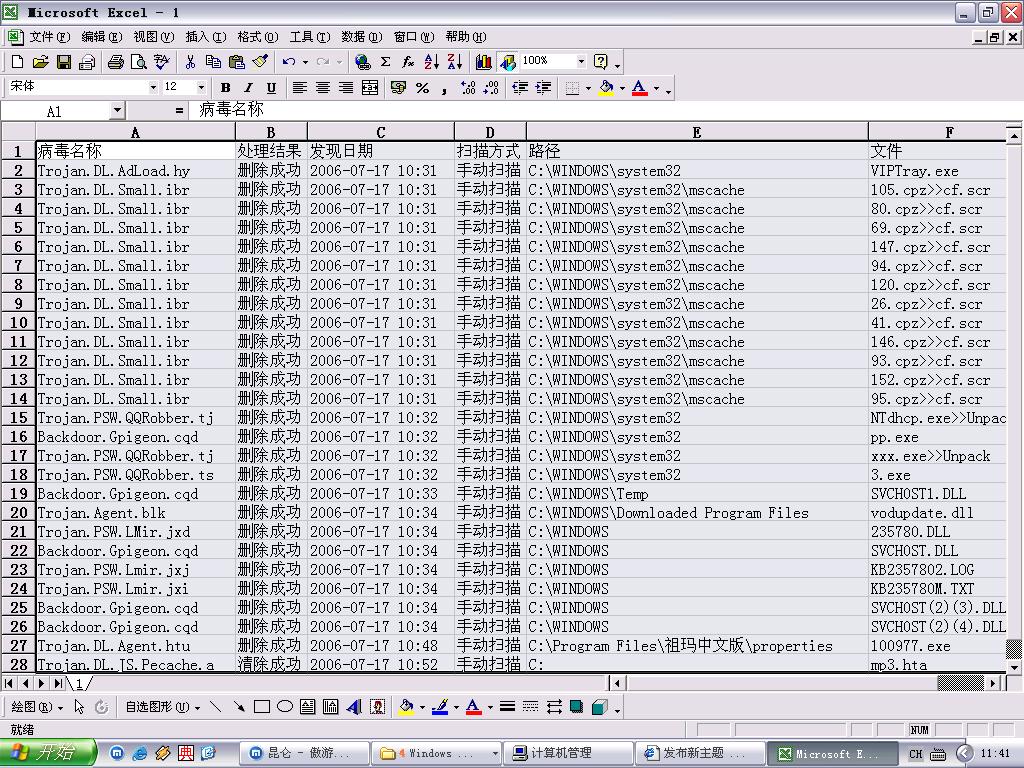Image resolution: width=1024 pixels, height=768 pixels.
Task: Open the zoom 100% dropdown
Action: tap(581, 62)
